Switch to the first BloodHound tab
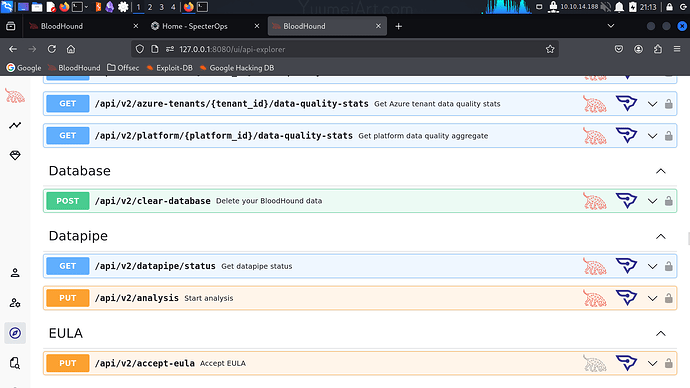 pos(84,26)
